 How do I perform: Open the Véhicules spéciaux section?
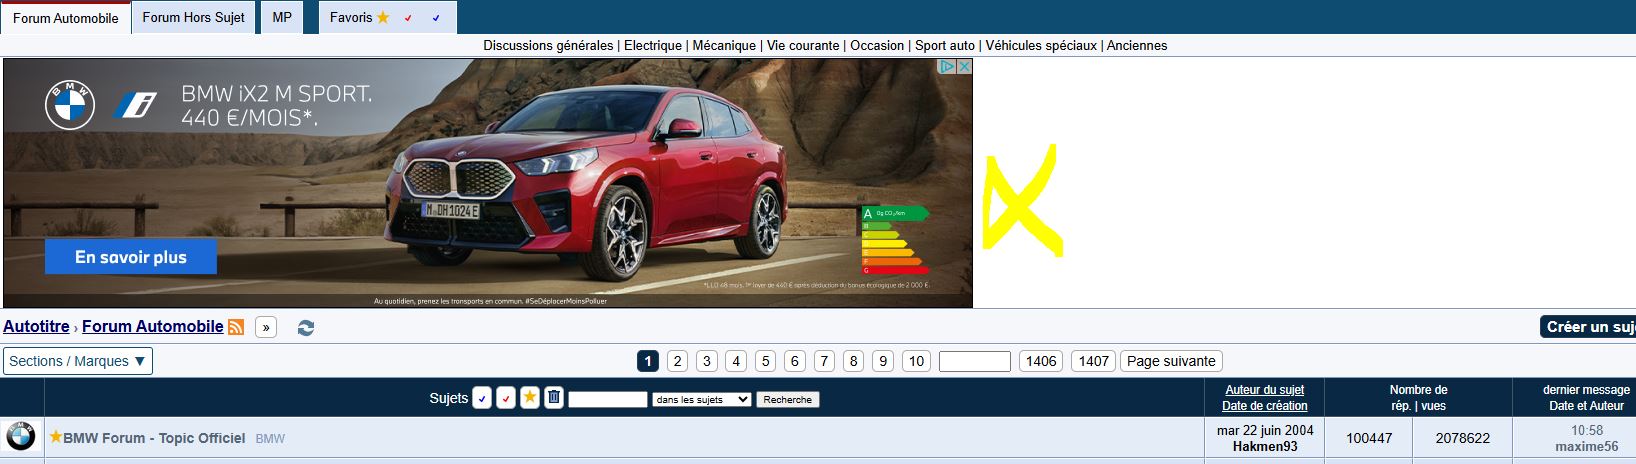click(1041, 45)
